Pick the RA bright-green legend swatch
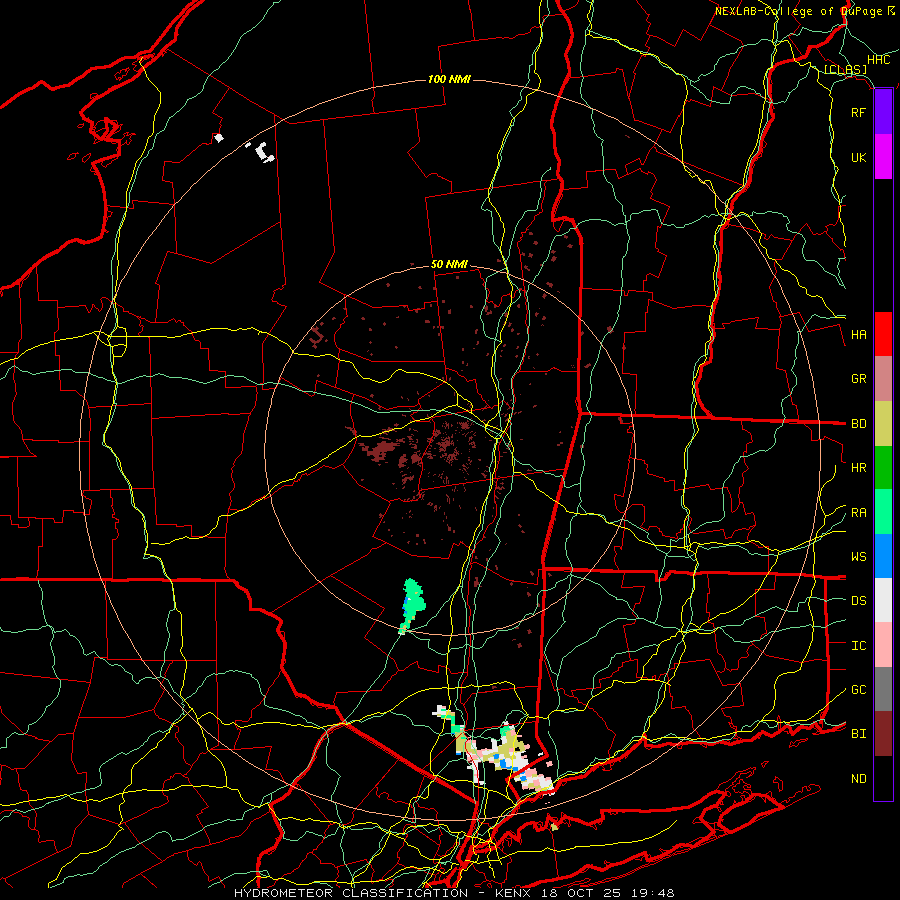 coord(883,512)
